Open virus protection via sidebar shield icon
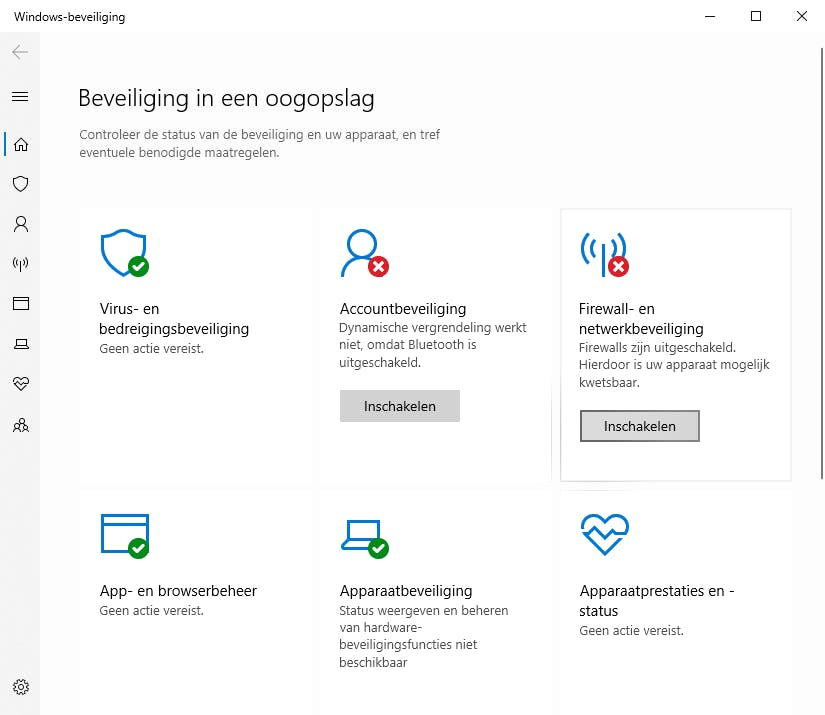The width and height of the screenshot is (825, 715). (21, 184)
